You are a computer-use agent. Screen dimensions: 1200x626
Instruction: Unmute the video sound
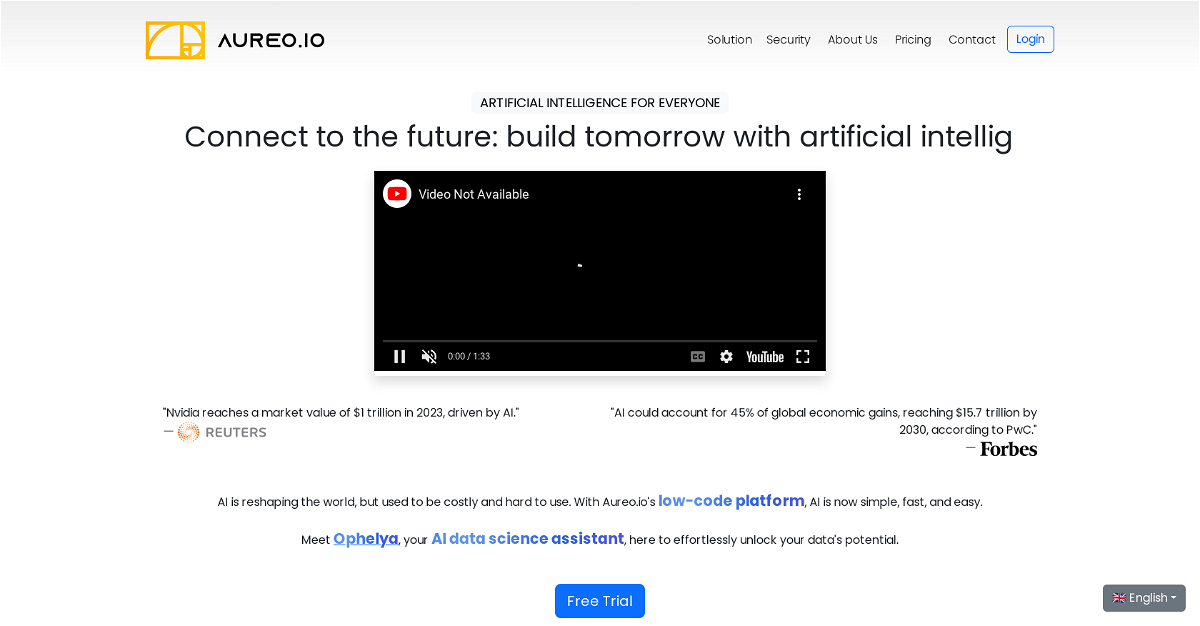coord(429,357)
